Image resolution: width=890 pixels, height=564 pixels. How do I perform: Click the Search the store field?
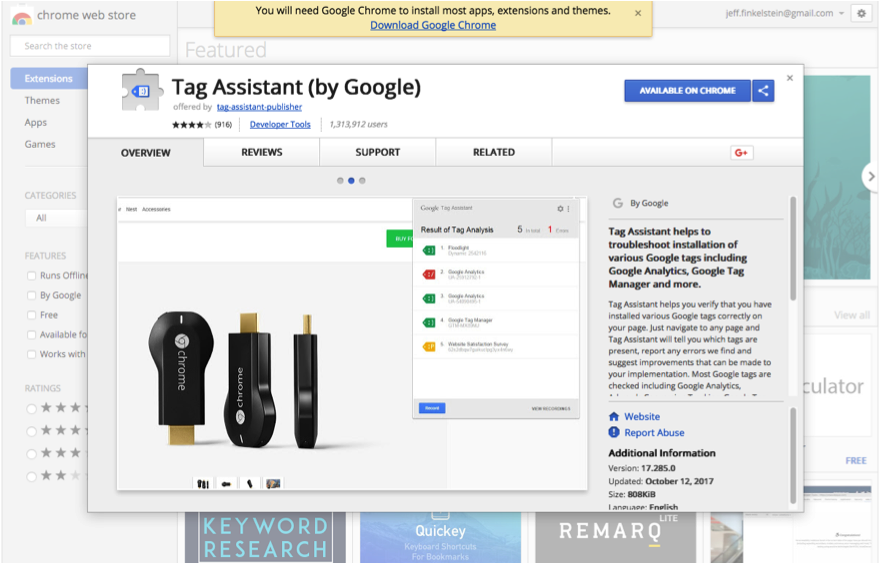[x=90, y=46]
